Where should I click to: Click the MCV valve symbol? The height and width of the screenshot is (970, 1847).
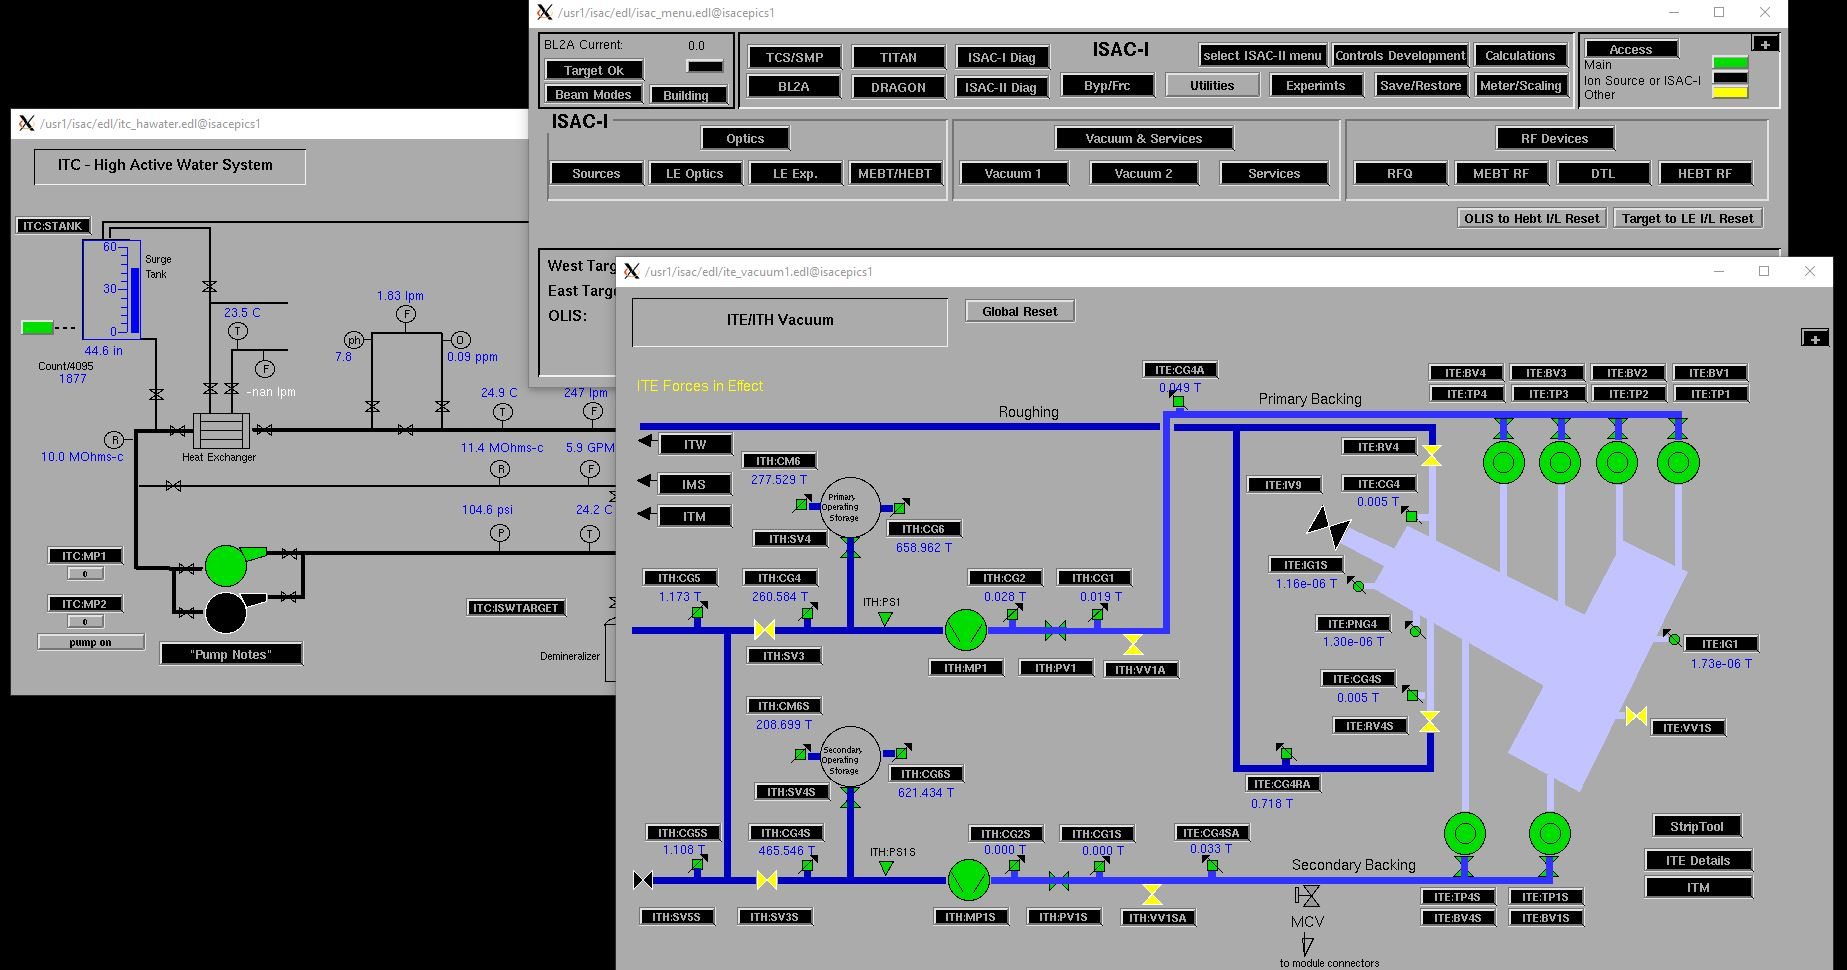(x=1306, y=895)
